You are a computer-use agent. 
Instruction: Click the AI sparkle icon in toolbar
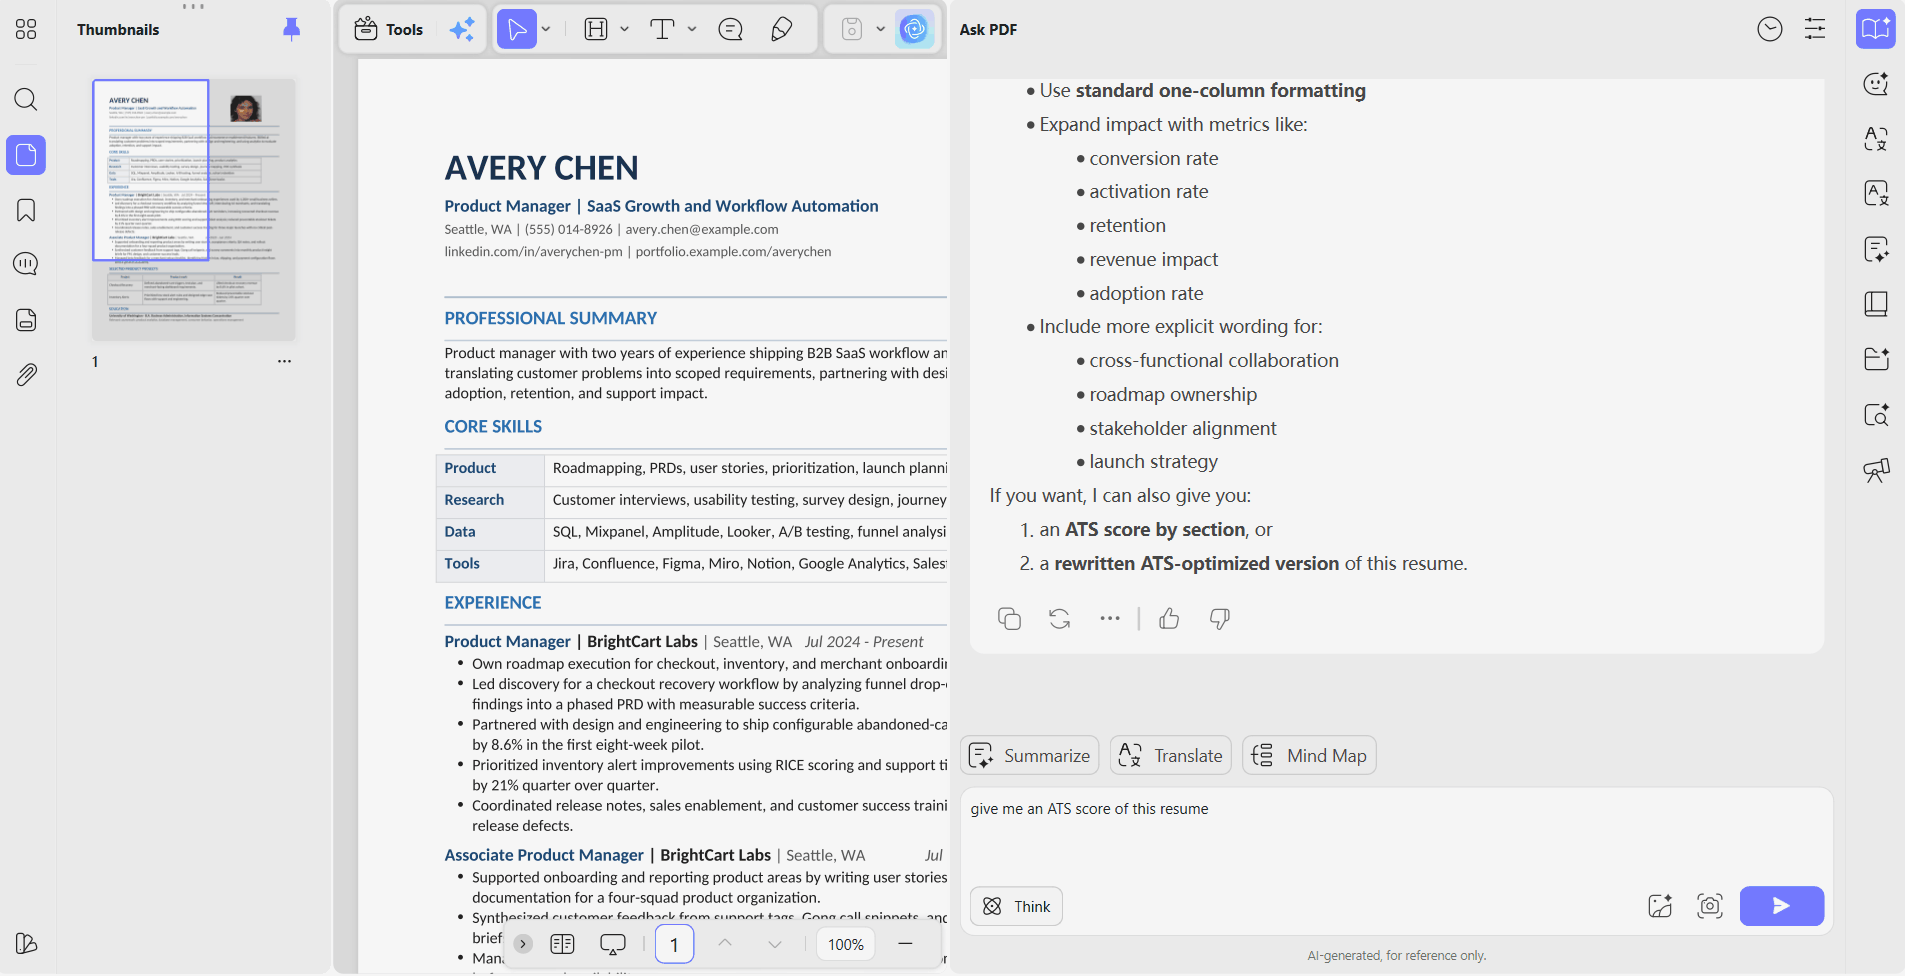pyautogui.click(x=462, y=29)
